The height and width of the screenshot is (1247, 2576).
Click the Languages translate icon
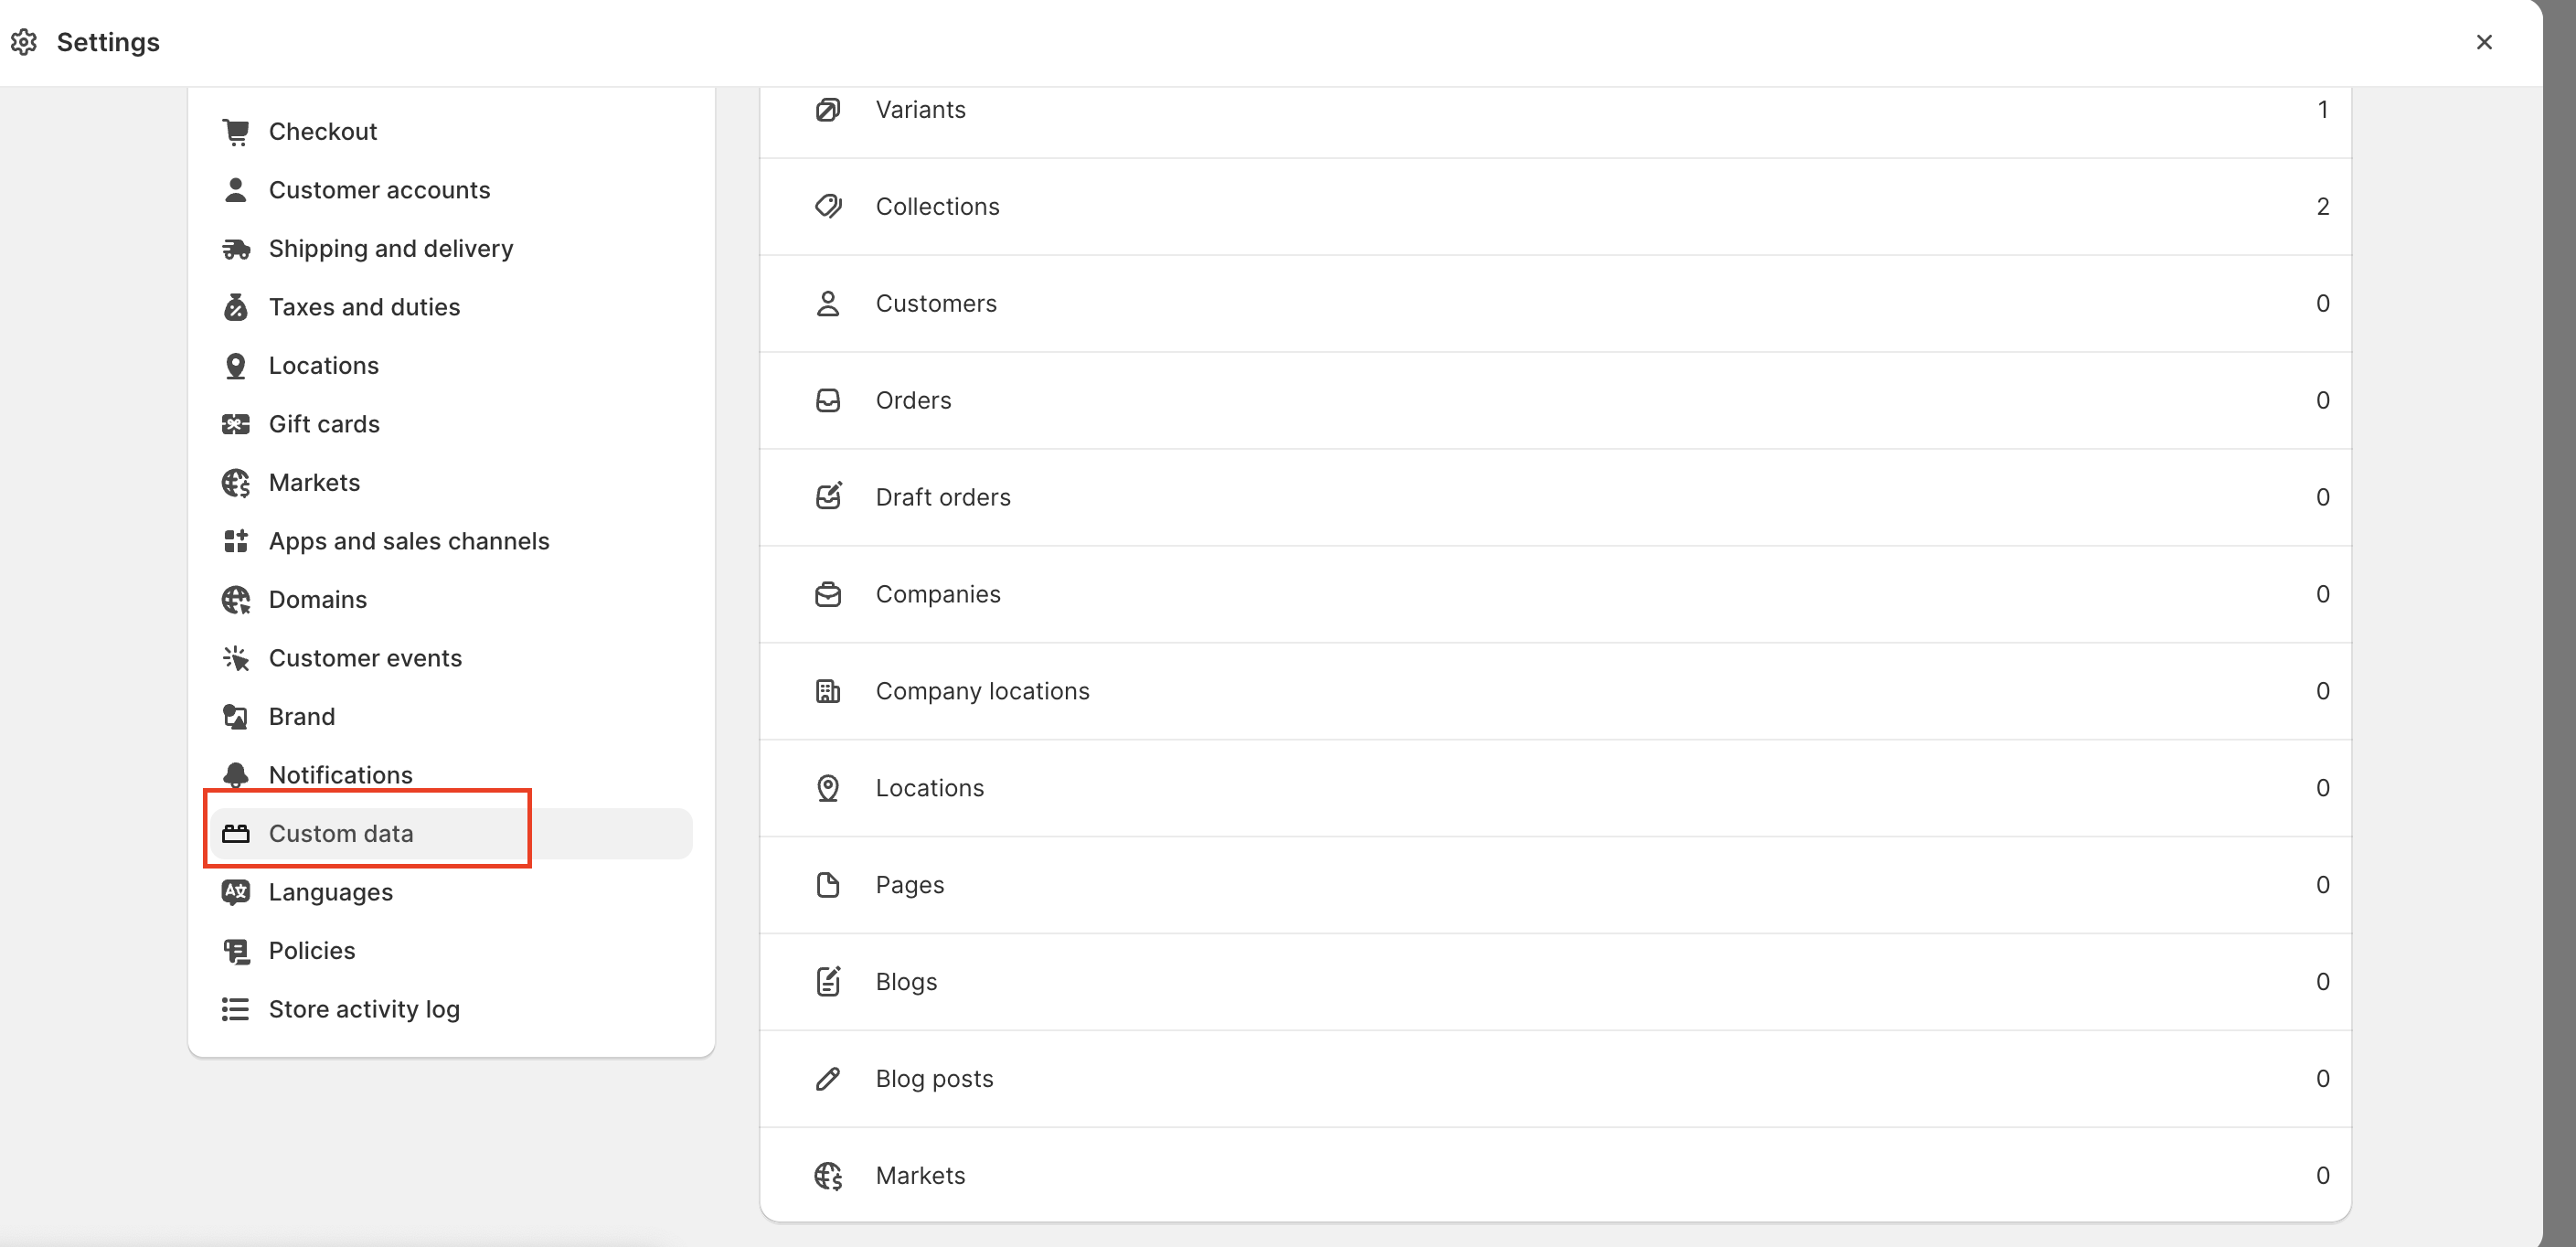pos(236,892)
